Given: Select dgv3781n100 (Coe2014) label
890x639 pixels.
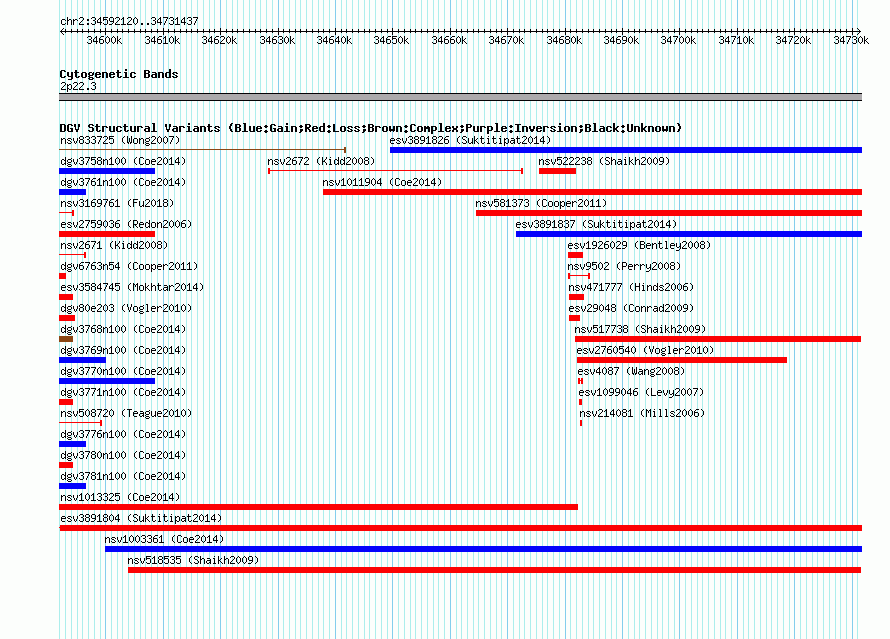Looking at the screenshot, I should pyautogui.click(x=123, y=476).
